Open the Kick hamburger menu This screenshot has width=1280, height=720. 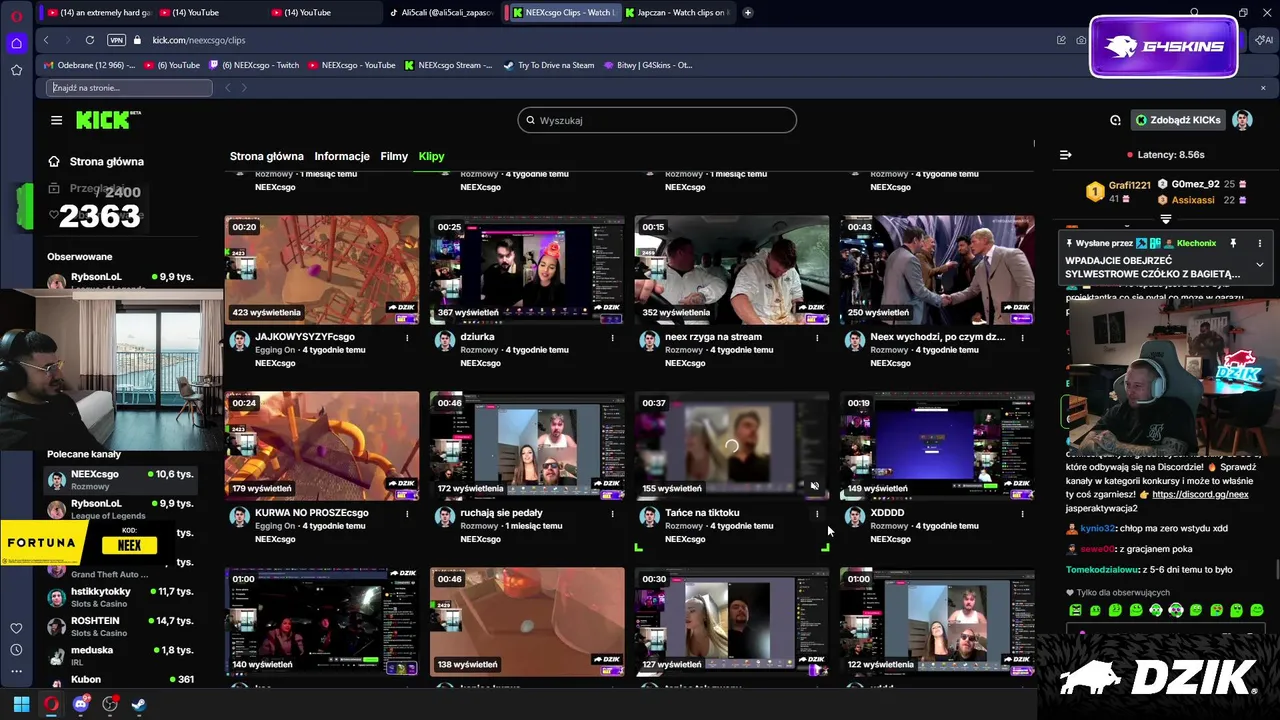point(56,120)
